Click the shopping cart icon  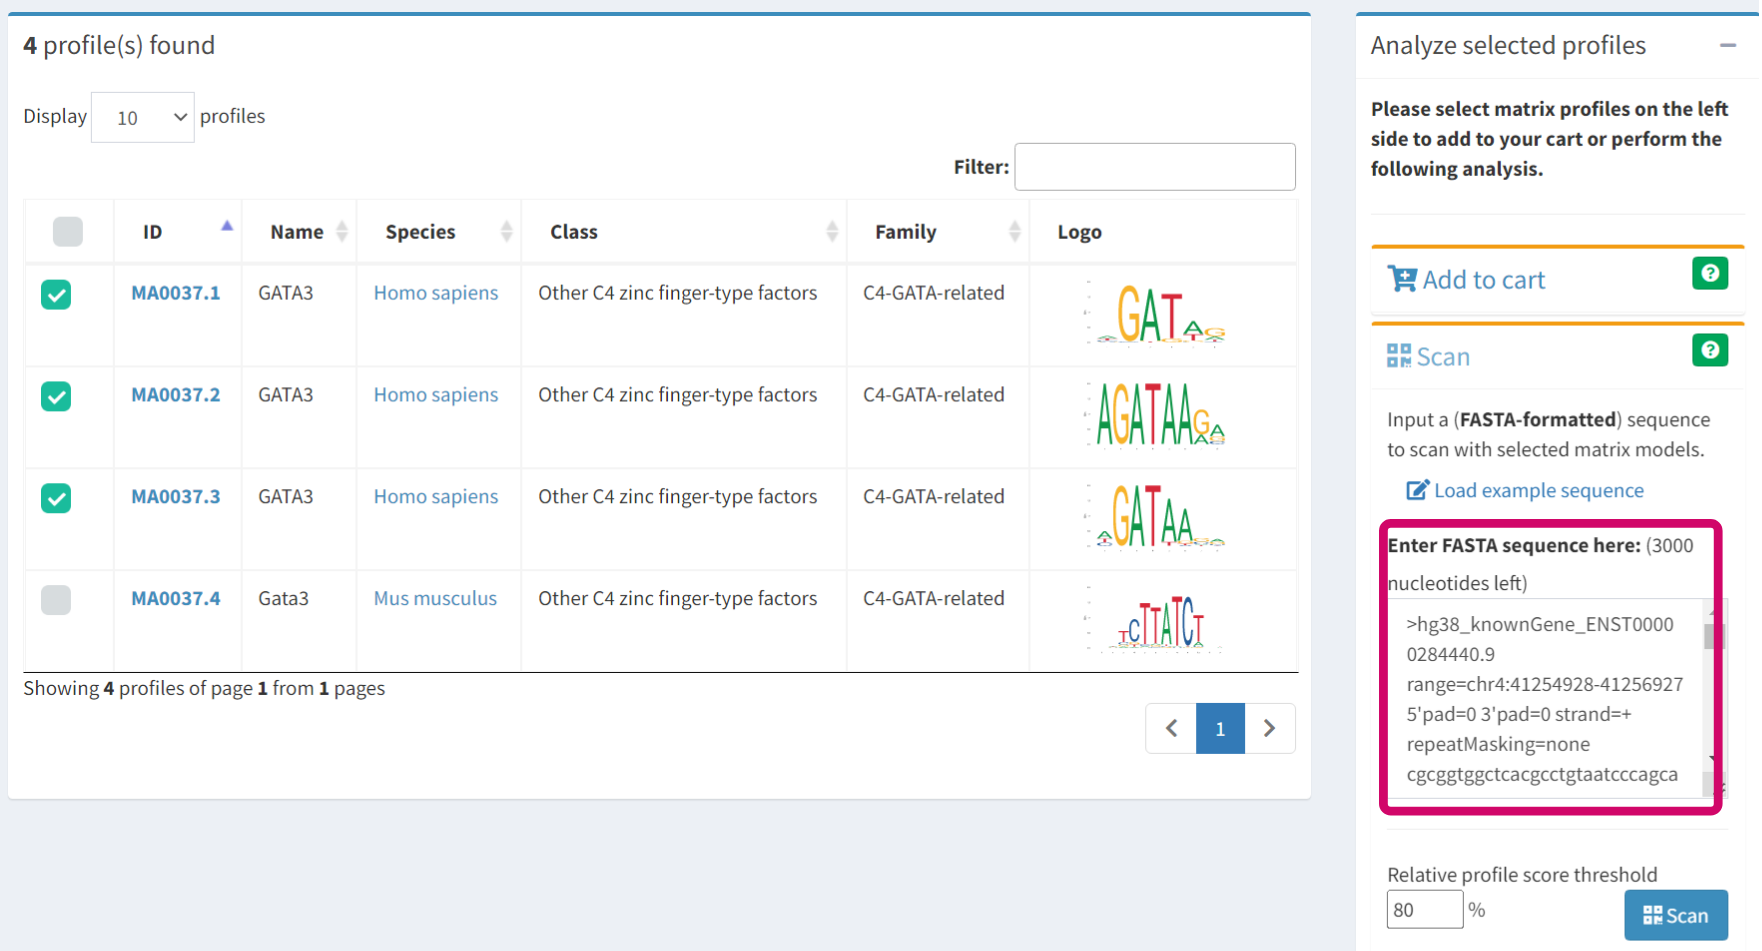(1402, 279)
